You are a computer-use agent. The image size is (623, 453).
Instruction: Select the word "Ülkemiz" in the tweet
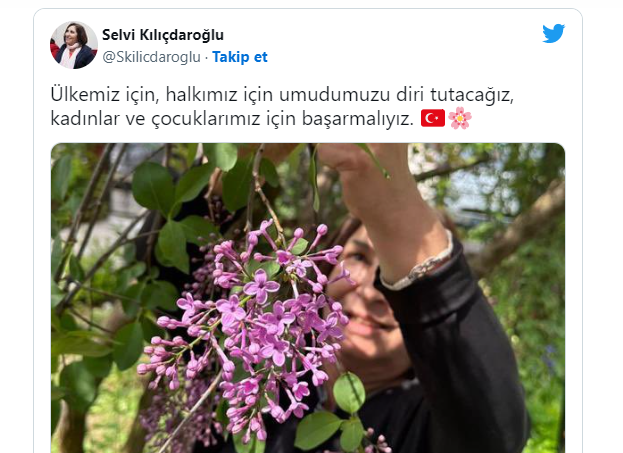point(85,95)
